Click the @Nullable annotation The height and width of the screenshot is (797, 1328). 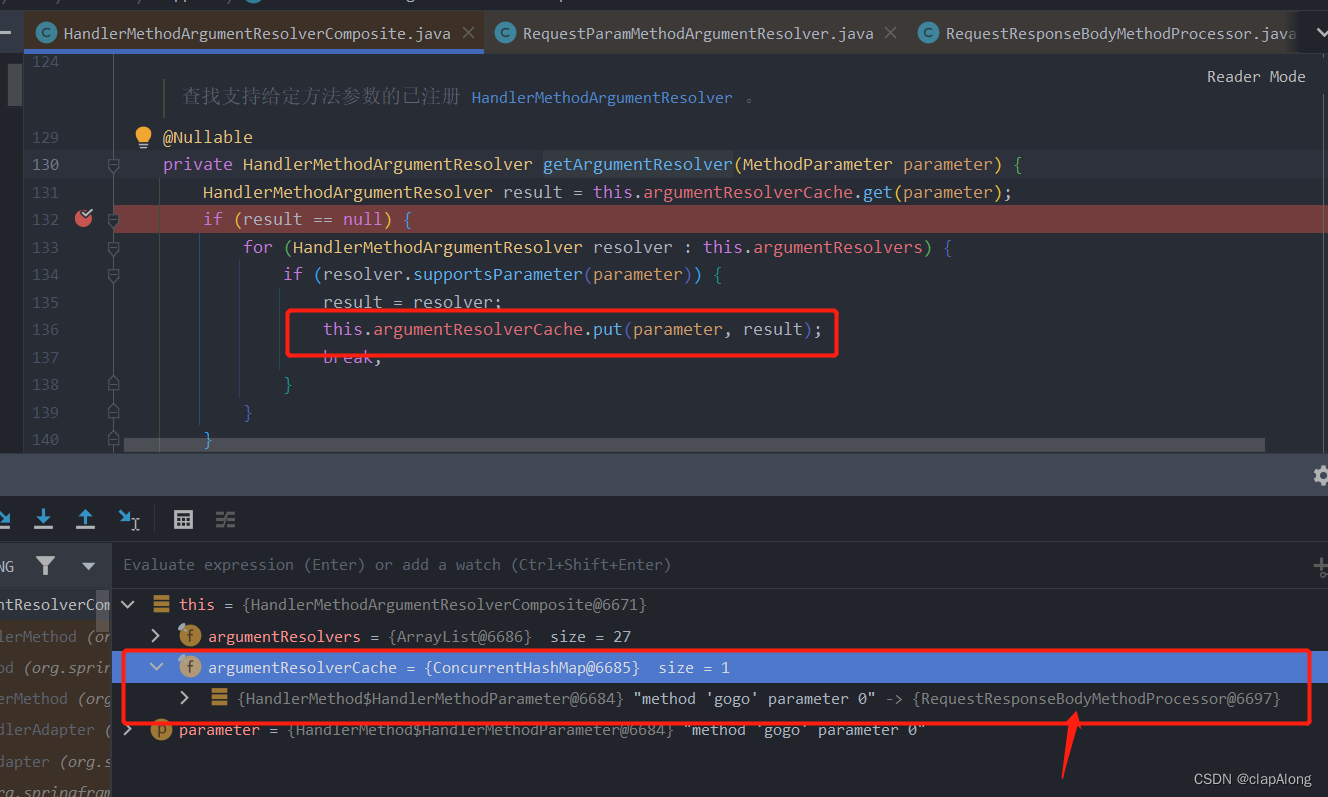click(x=208, y=137)
